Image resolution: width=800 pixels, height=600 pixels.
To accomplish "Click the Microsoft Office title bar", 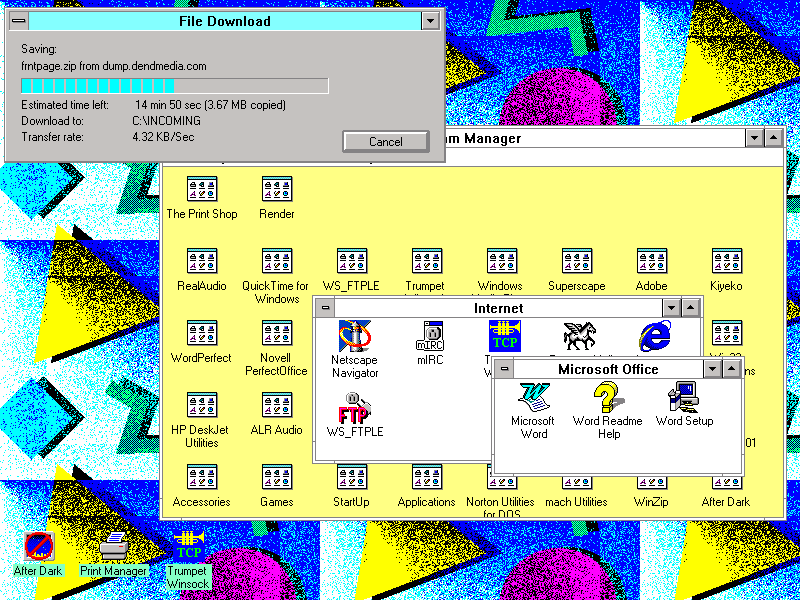I will (x=608, y=369).
